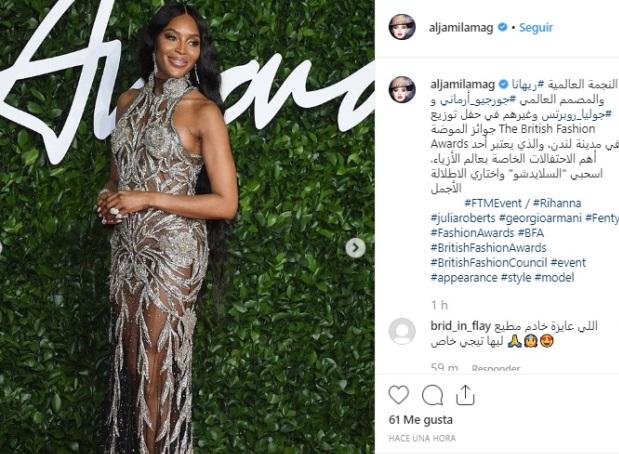The image size is (619, 454).
Task: Advance to the next slideshow photo arrow
Action: click(355, 248)
